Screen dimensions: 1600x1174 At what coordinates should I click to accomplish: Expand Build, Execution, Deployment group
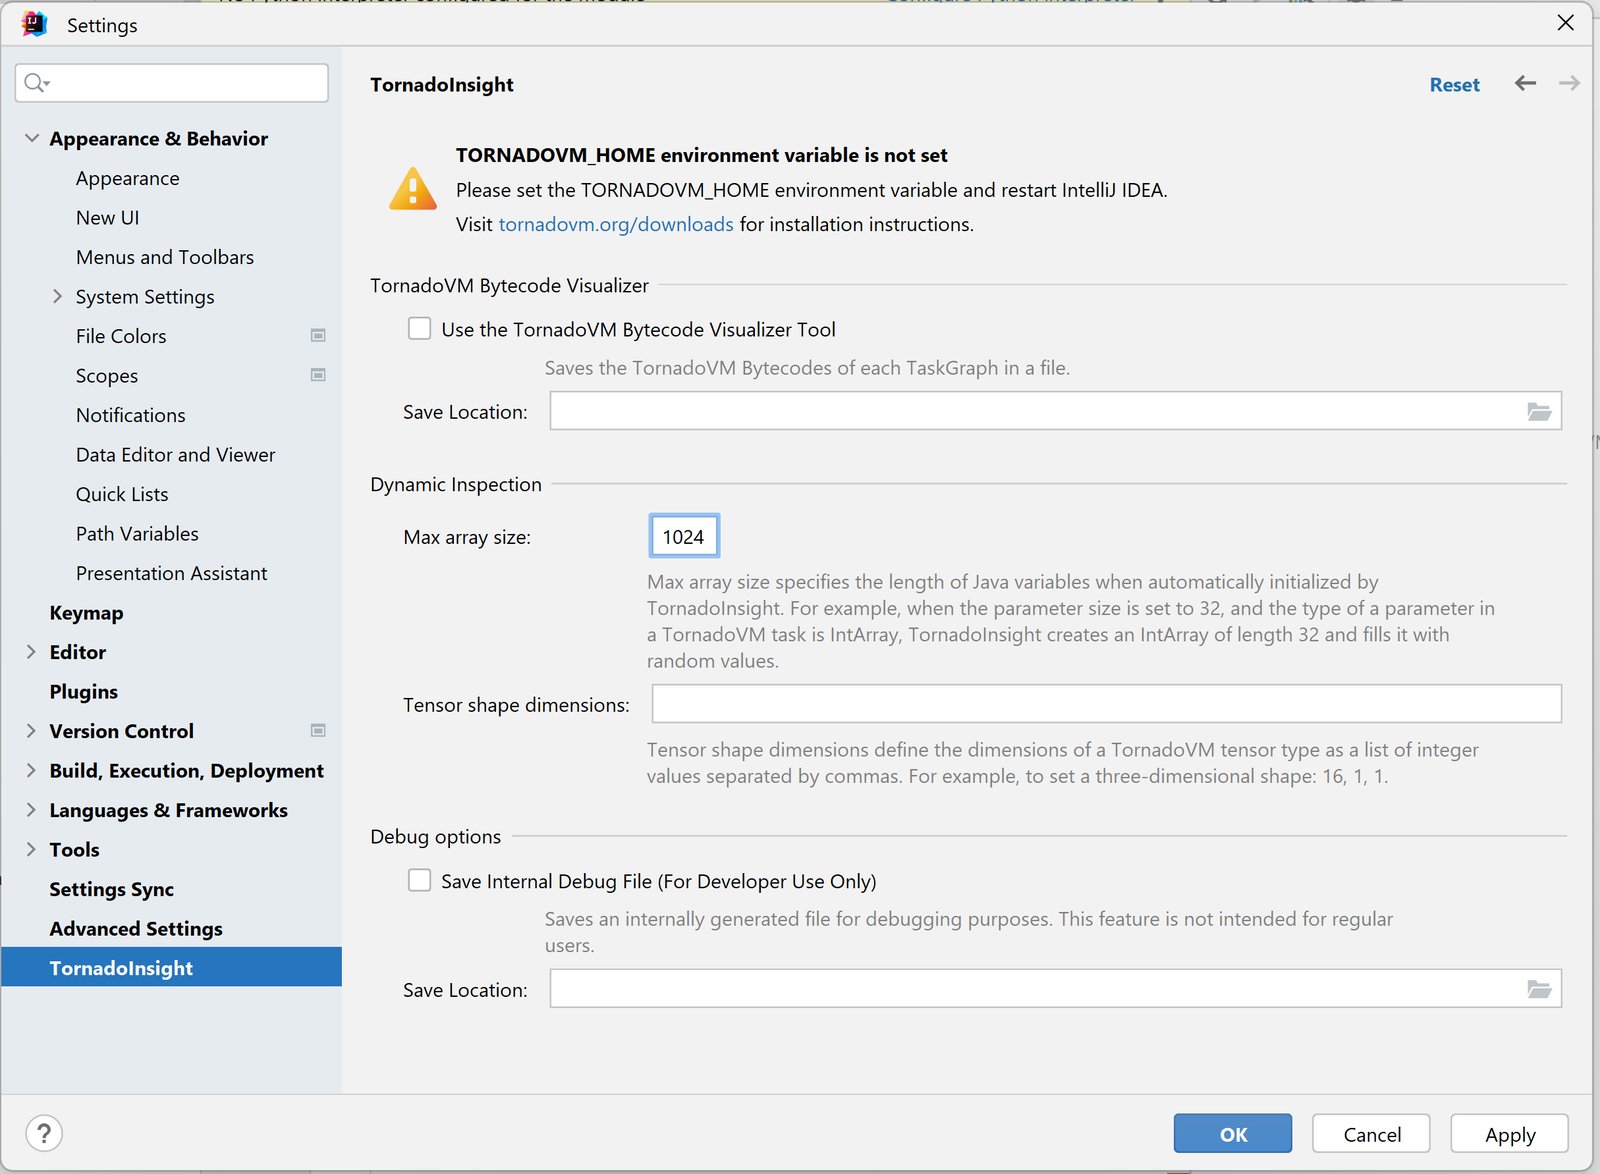(31, 770)
